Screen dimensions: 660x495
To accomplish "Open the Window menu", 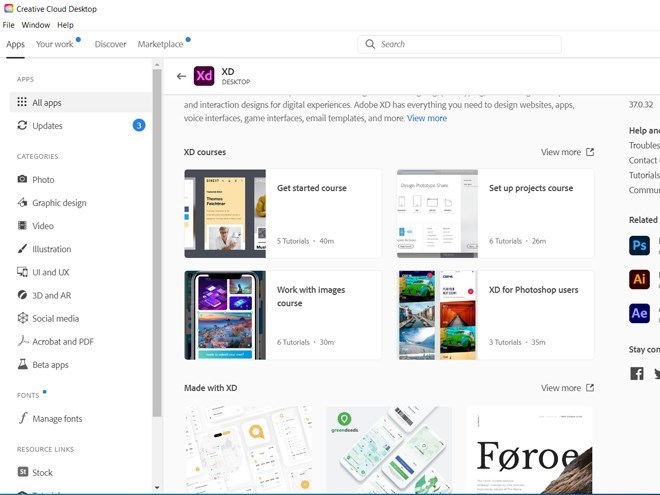I will tap(36, 25).
